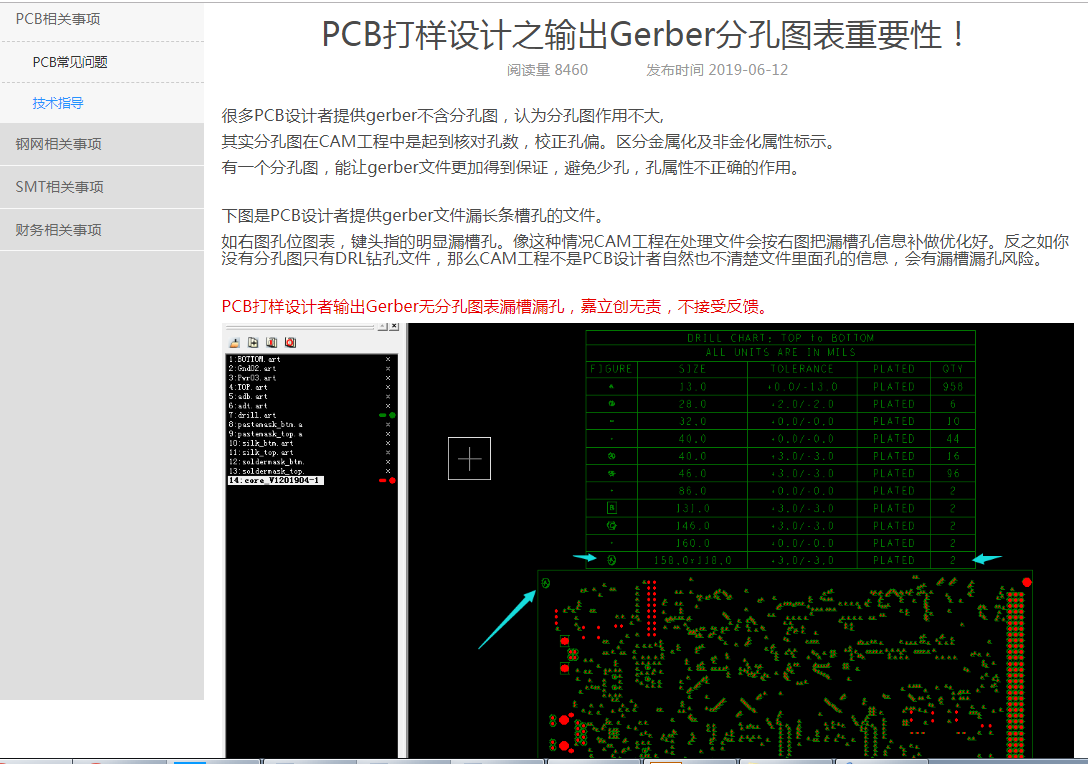Toggle visibility X of TOP.art layer
Viewport: 1088px width, 764px height.
(x=388, y=387)
